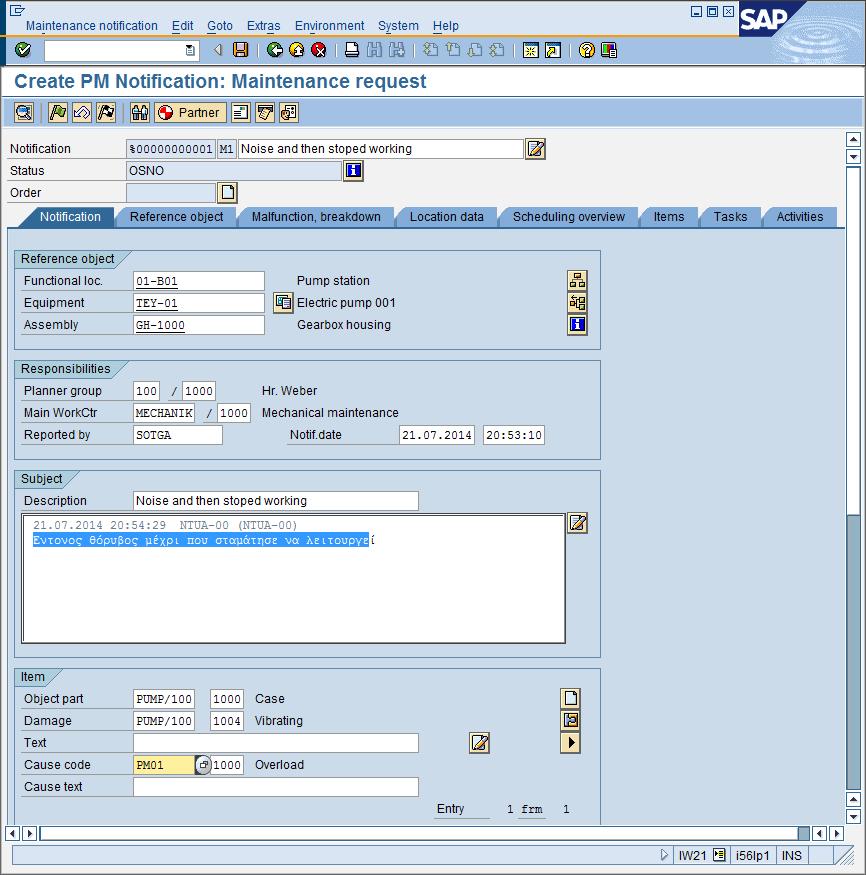This screenshot has width=866, height=875.
Task: Open Location data tab
Action: point(446,217)
